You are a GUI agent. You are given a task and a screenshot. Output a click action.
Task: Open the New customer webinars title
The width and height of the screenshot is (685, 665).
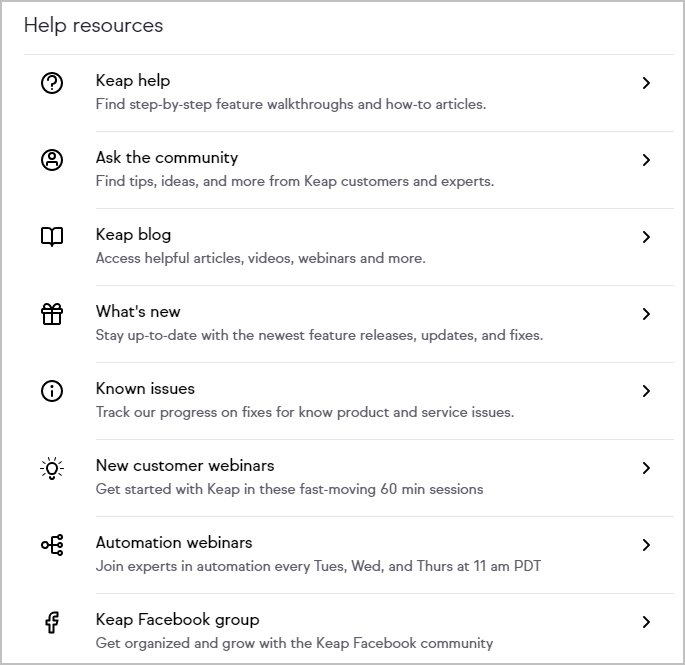point(184,466)
